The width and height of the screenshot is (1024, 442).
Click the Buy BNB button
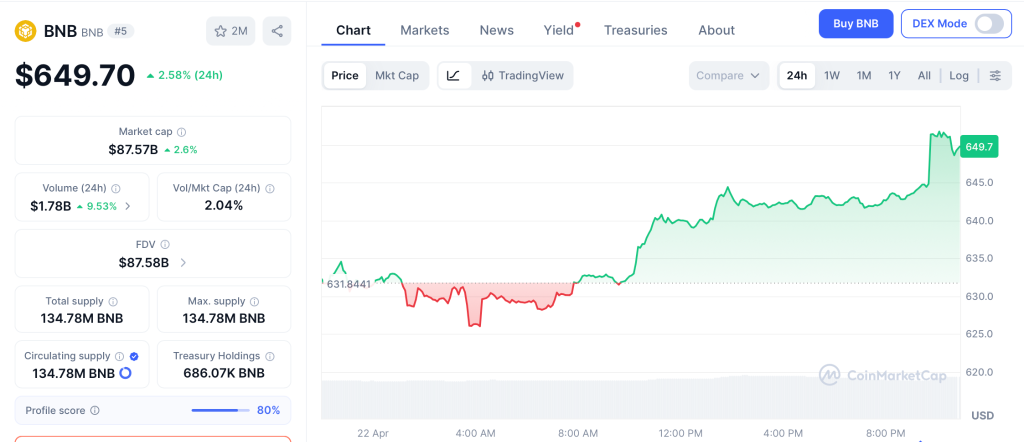click(x=855, y=24)
